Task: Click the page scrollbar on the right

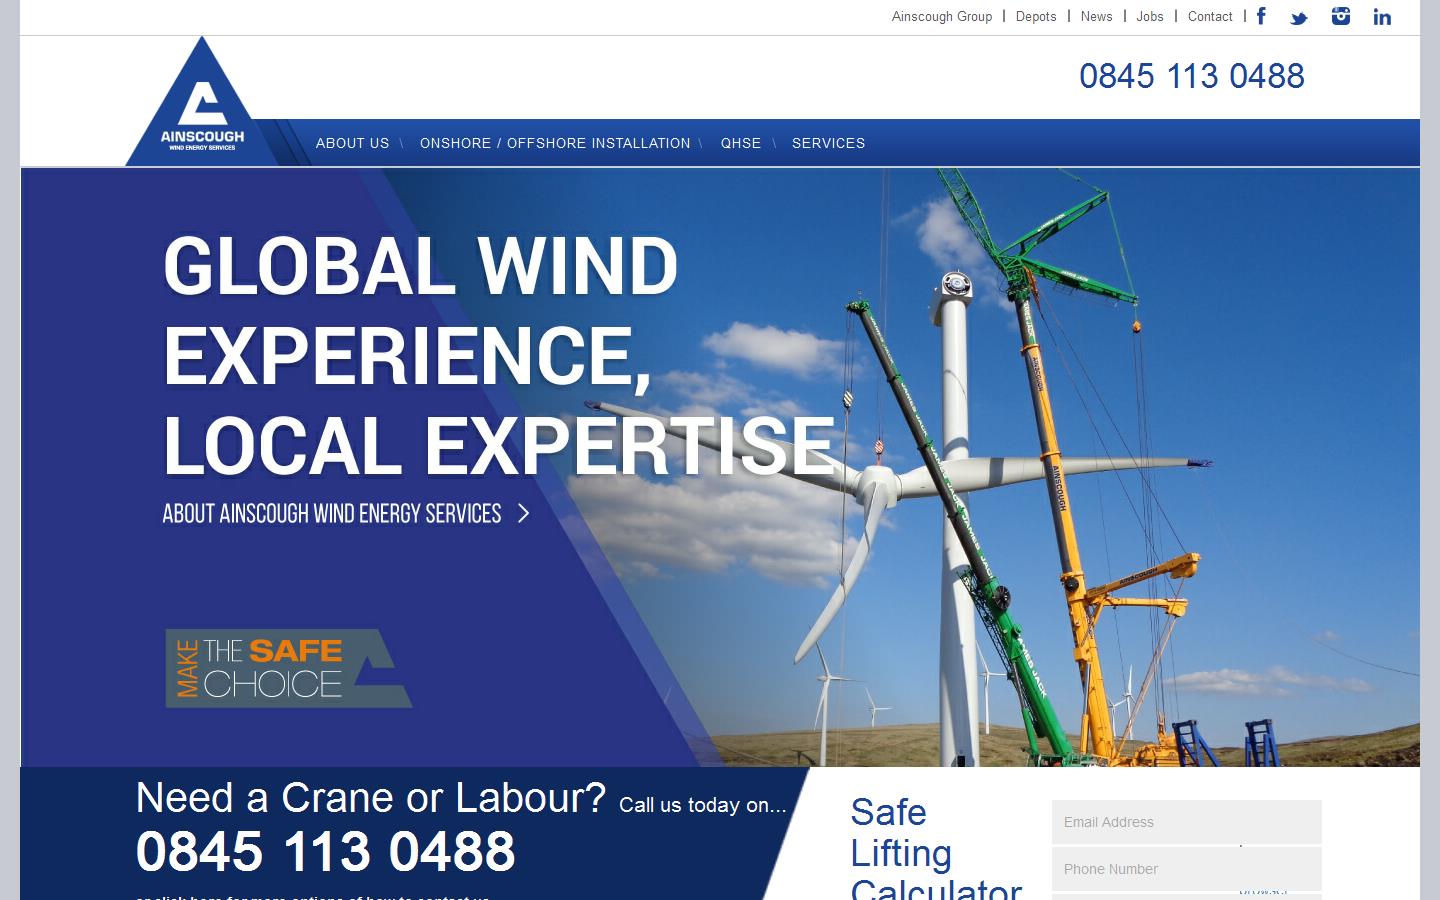Action: [x=1432, y=450]
